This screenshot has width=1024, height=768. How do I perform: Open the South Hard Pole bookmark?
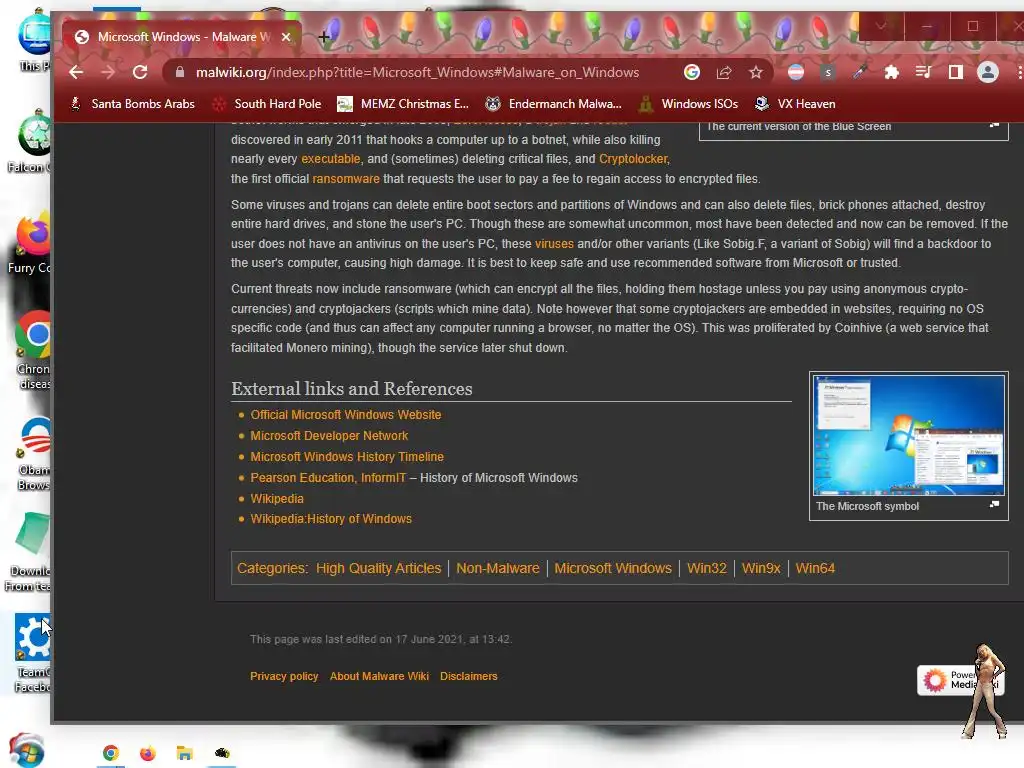[x=267, y=104]
